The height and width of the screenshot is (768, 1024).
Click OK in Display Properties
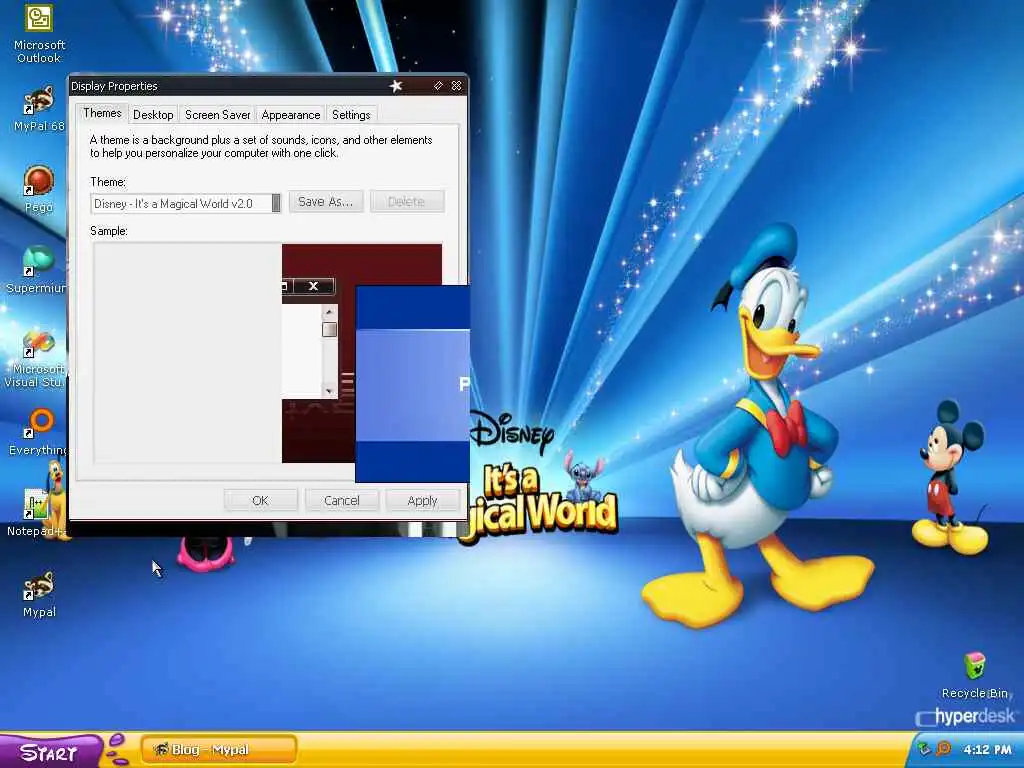click(x=261, y=501)
